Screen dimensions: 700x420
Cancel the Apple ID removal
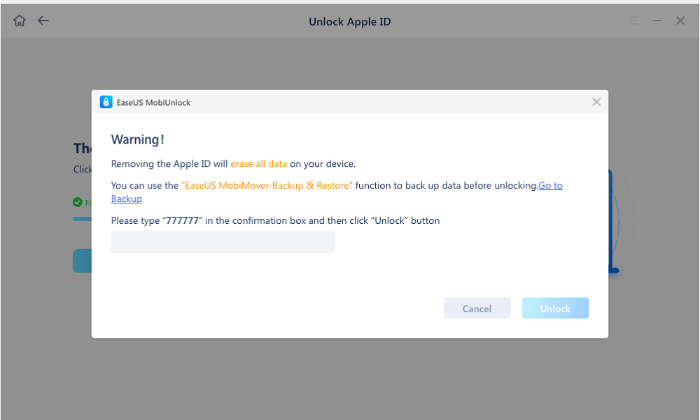(x=477, y=308)
